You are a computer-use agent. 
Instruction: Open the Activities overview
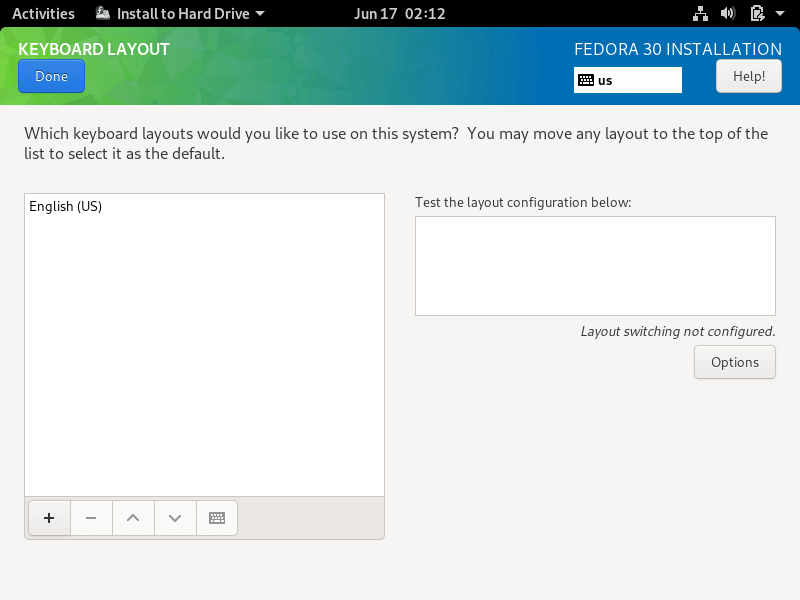(x=43, y=13)
